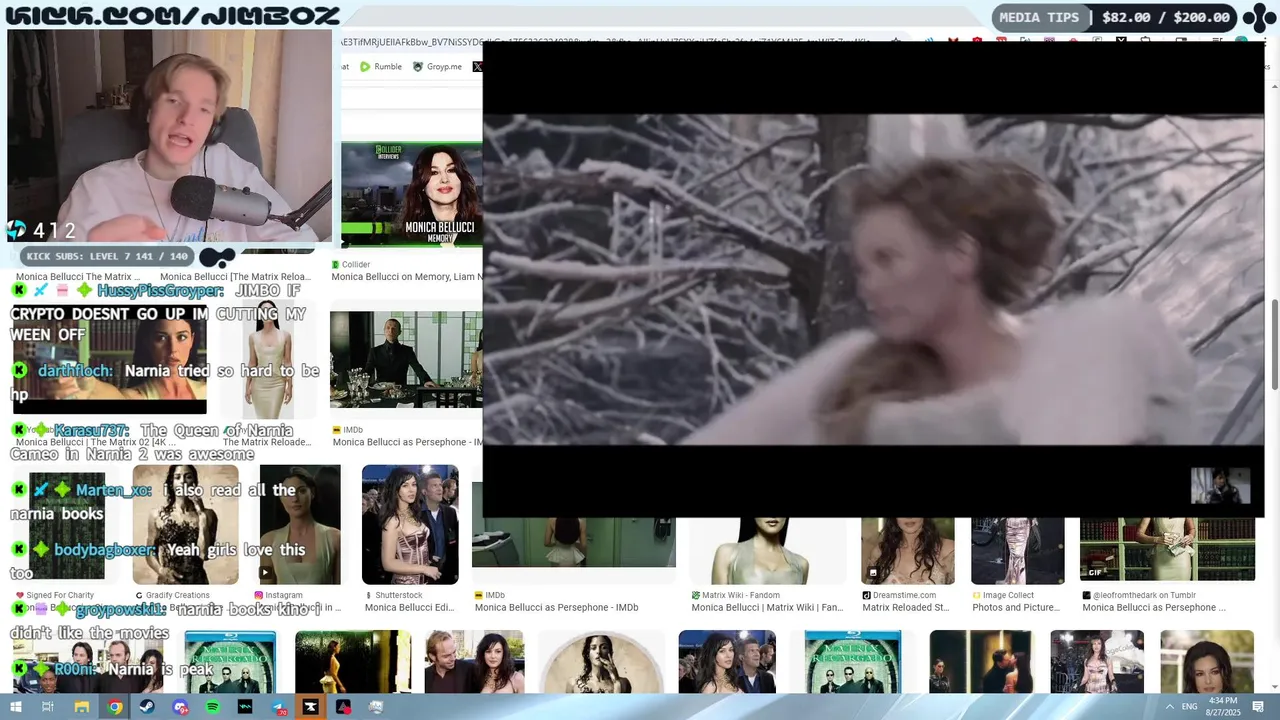Open the orange-highlighted taskbar app
This screenshot has height=720, width=1280.
[x=311, y=707]
